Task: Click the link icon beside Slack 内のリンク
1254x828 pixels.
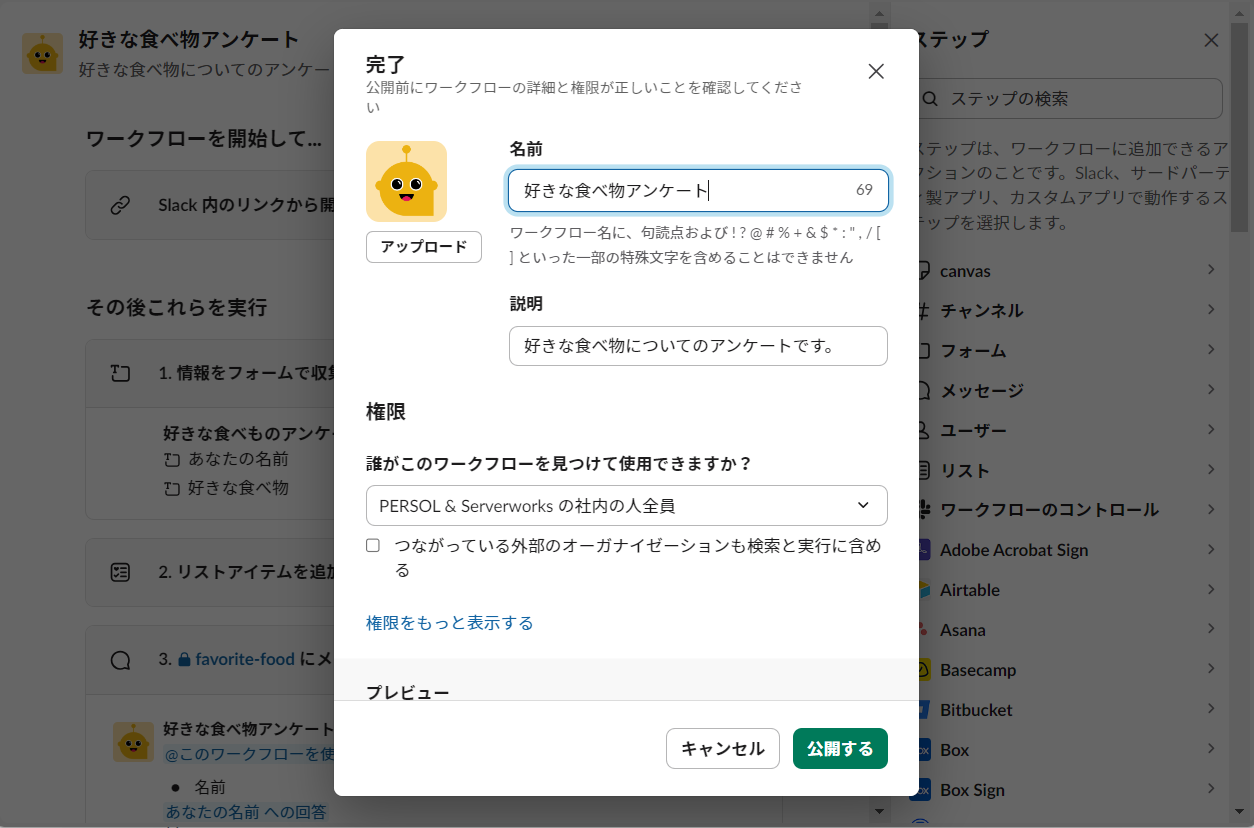Action: click(120, 205)
